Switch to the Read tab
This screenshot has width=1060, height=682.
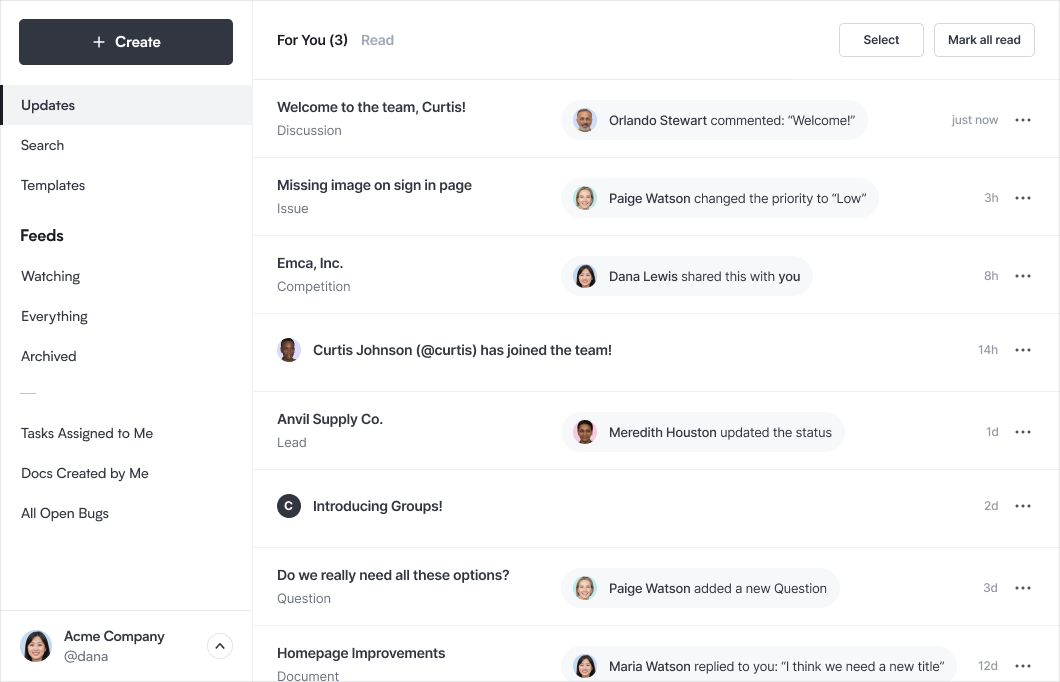click(x=377, y=40)
